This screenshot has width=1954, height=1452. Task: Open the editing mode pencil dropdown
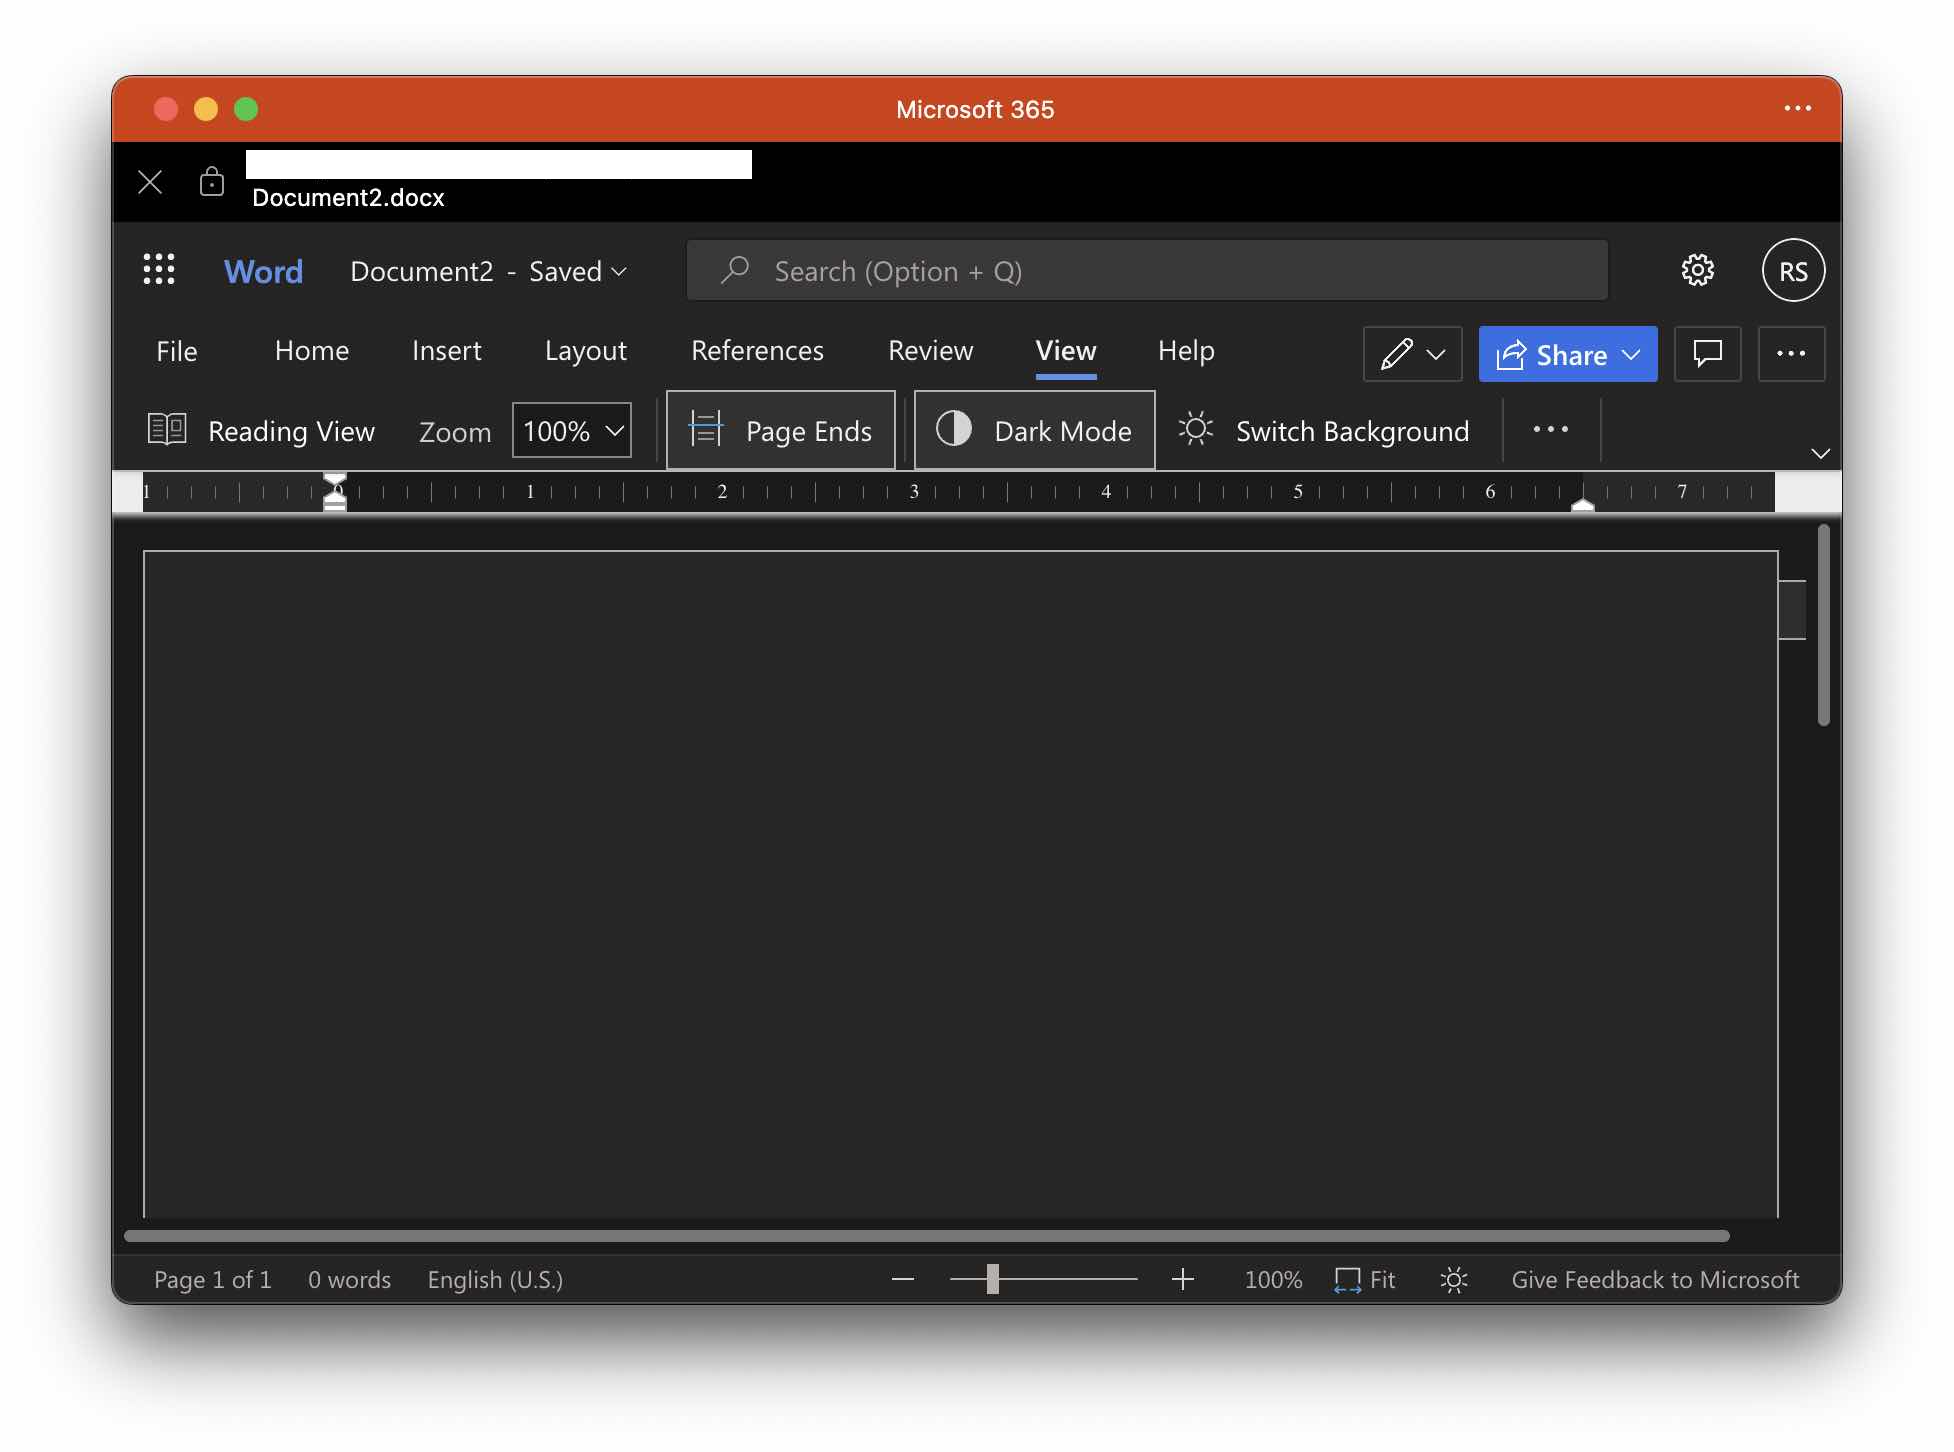[1412, 353]
